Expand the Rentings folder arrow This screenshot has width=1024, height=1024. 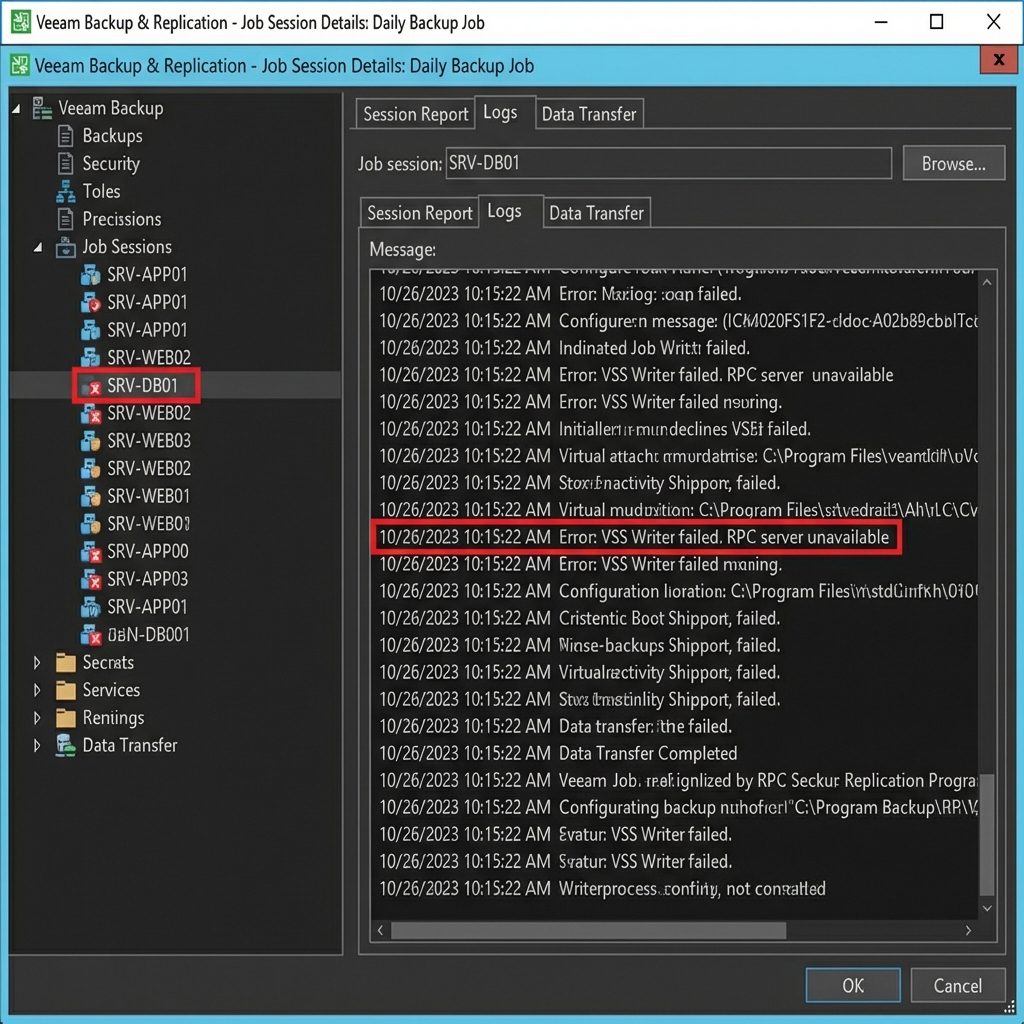click(38, 718)
